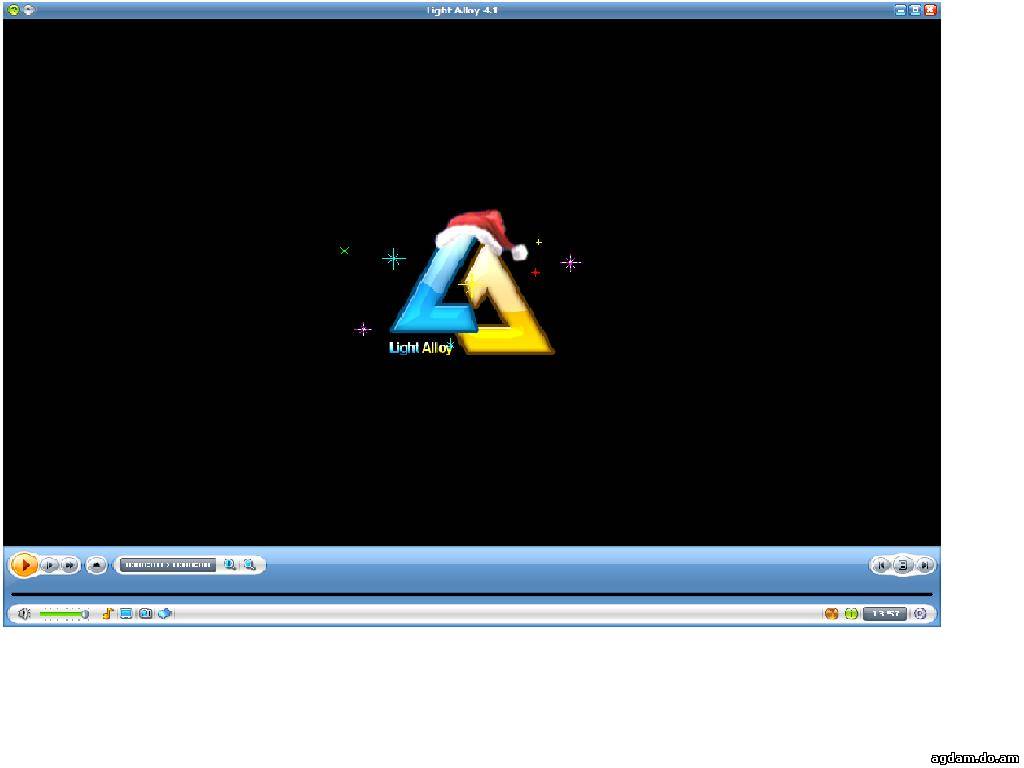Viewport: 1024px width, 768px height.
Task: Open the playlist list button
Action: point(903,565)
